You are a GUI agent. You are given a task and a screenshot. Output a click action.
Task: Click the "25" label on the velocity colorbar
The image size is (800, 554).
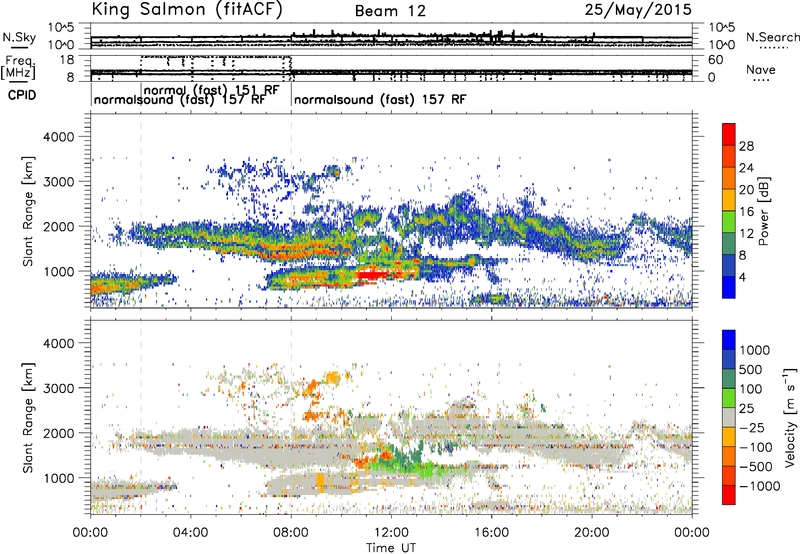tap(746, 408)
